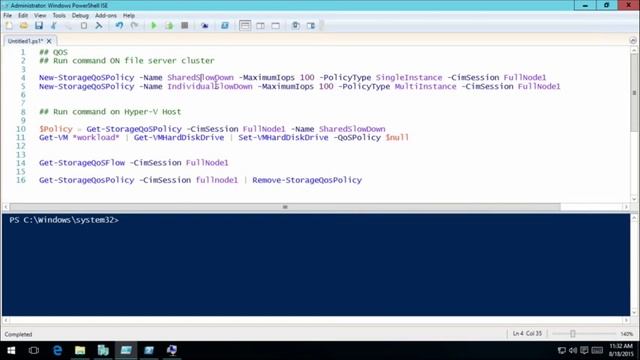640x360 pixels.
Task: Close the Untitled1.ps1 tab
Action: pos(49,41)
